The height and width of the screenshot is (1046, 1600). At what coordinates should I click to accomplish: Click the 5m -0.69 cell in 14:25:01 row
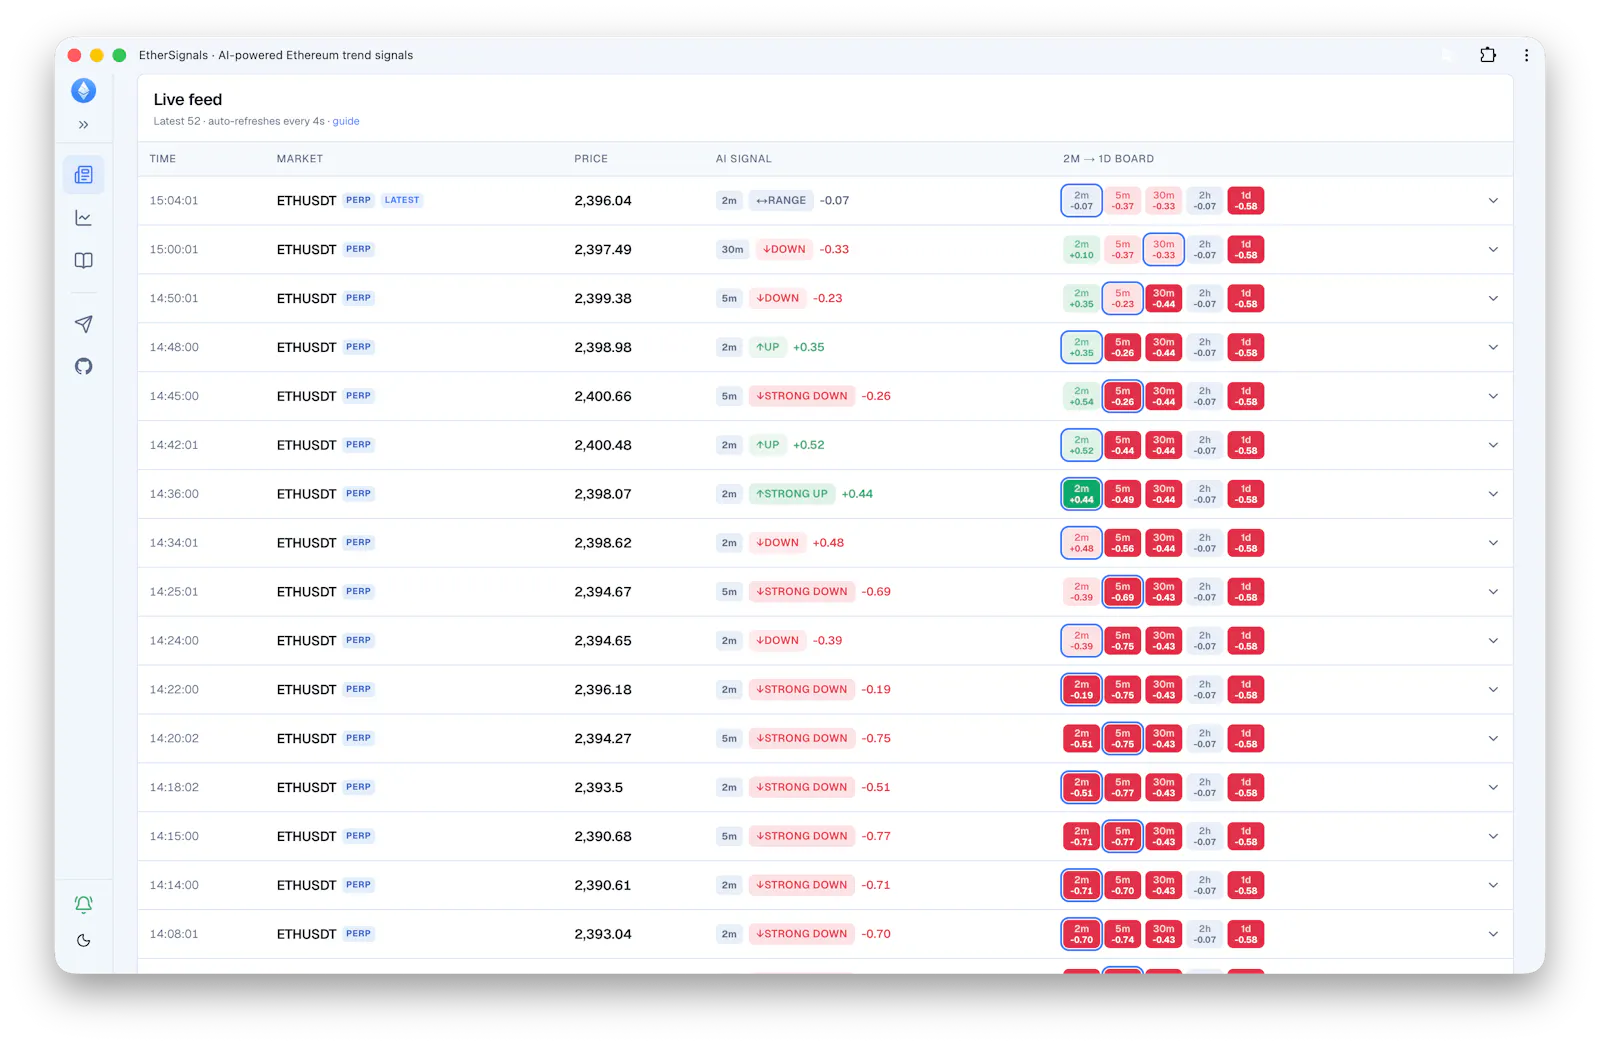pos(1123,592)
